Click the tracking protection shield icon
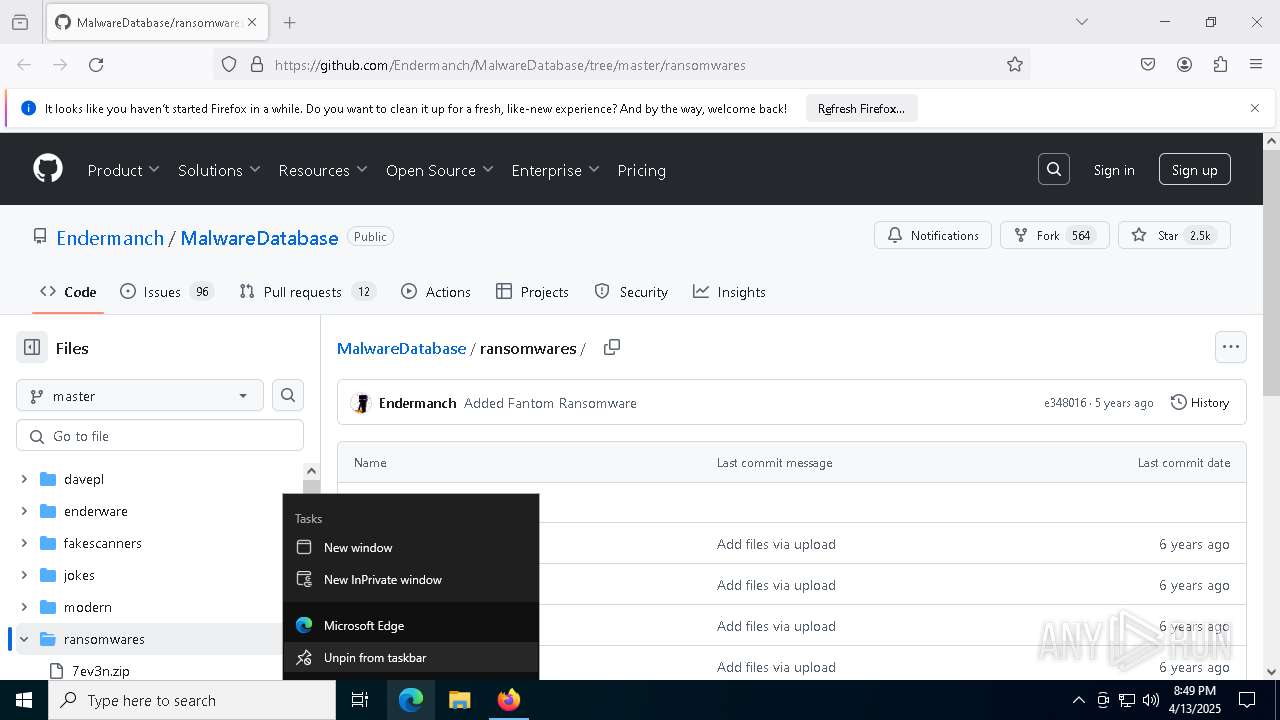1280x720 pixels. (229, 64)
